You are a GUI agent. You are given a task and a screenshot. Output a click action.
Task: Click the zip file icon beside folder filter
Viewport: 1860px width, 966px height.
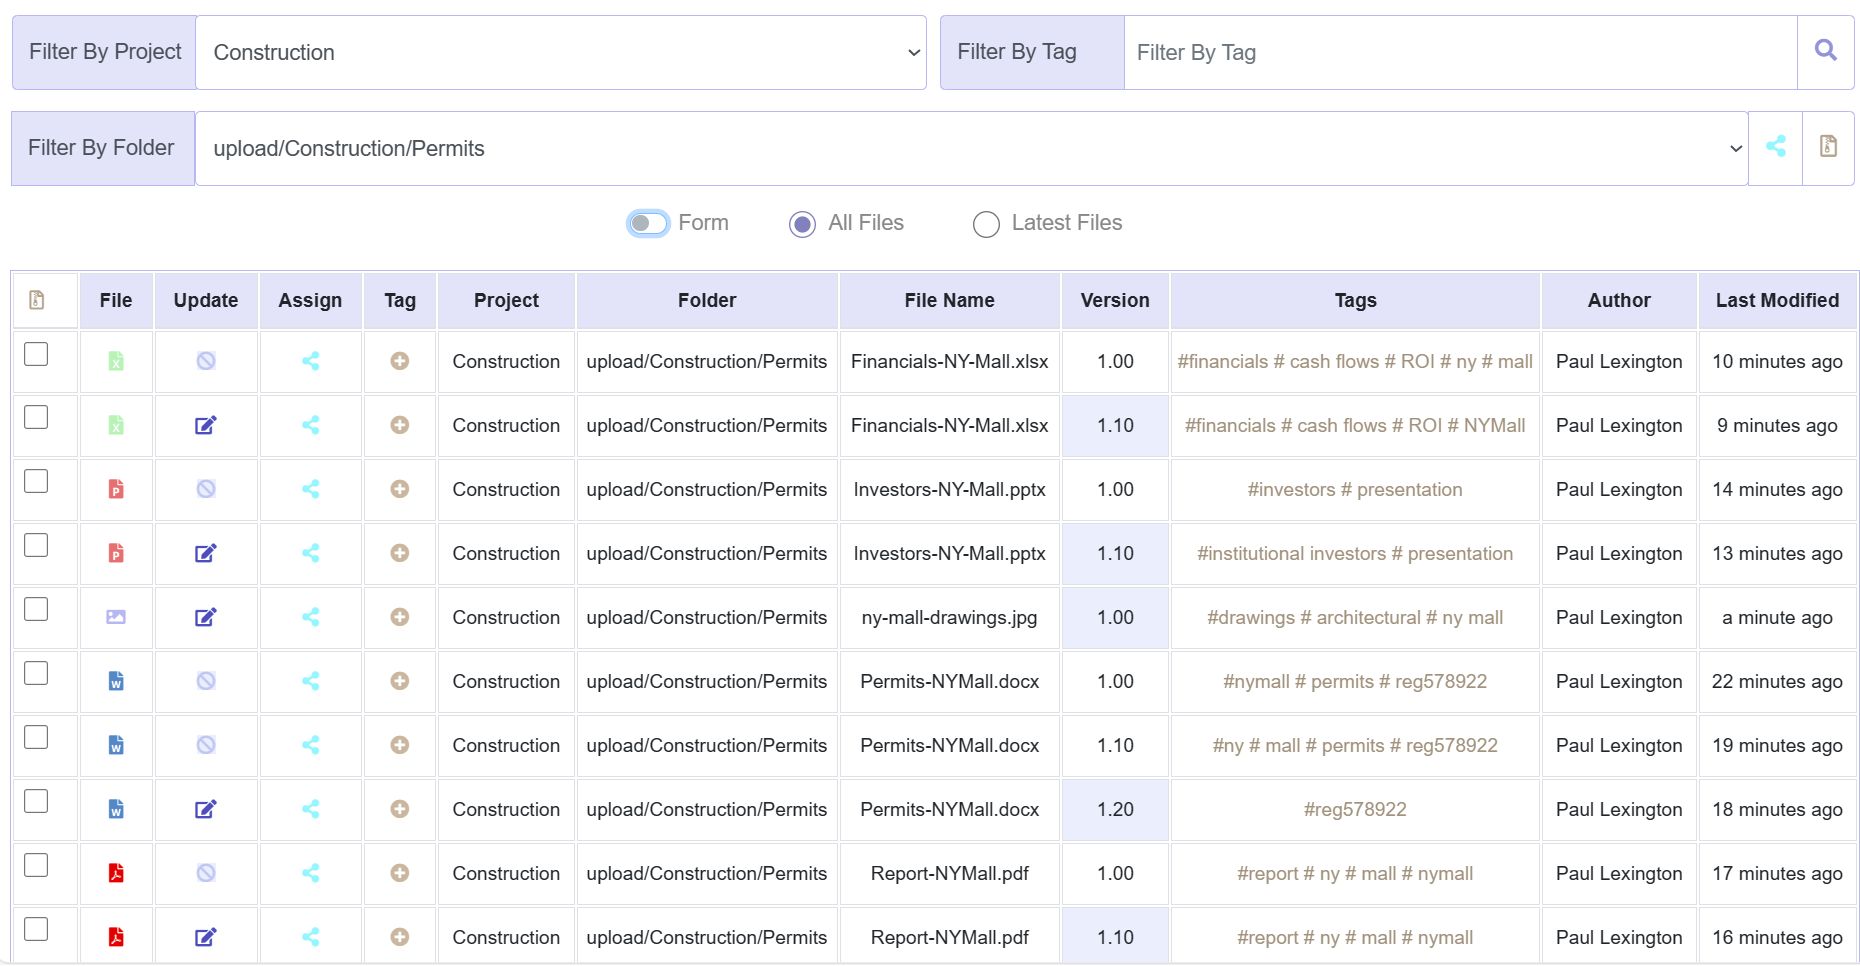pos(1828,147)
